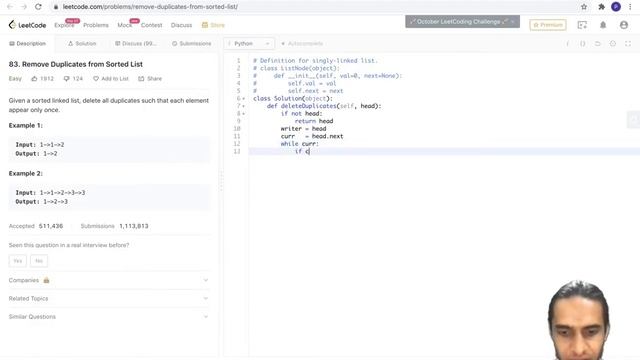Image resolution: width=640 pixels, height=360 pixels.
Task: Click the curly braces shortcuts icon
Action: coord(582,43)
